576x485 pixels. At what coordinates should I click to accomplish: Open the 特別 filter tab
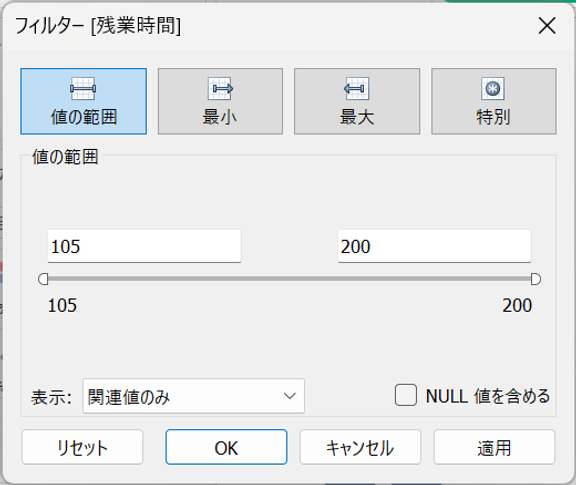coord(494,101)
